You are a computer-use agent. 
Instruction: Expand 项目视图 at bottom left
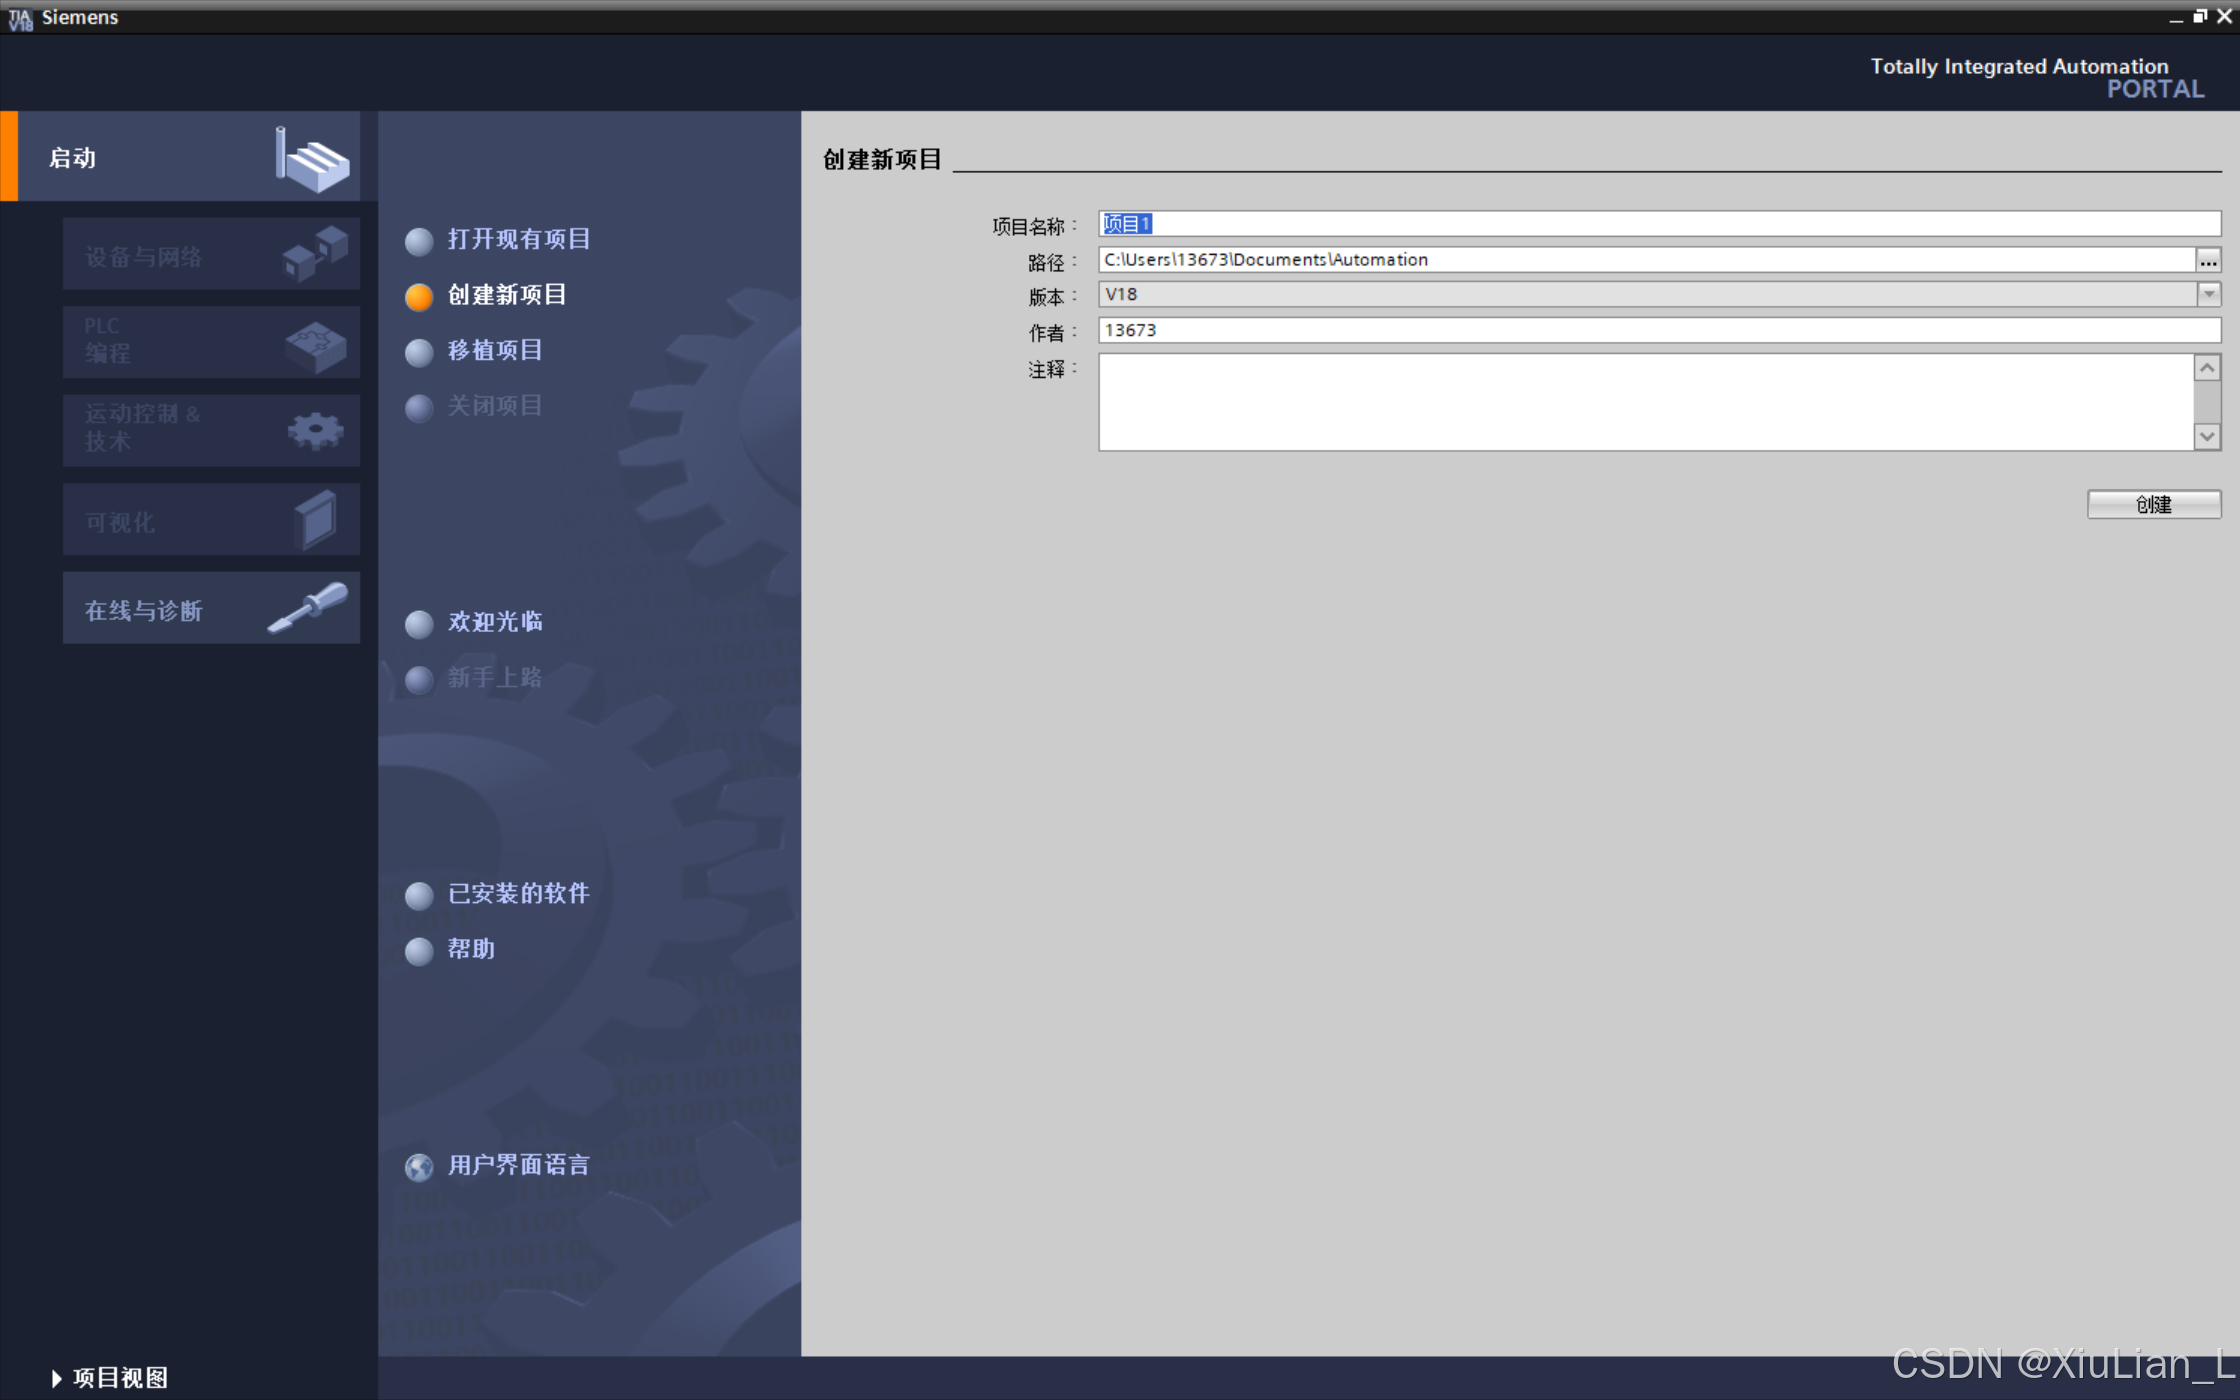pyautogui.click(x=110, y=1377)
